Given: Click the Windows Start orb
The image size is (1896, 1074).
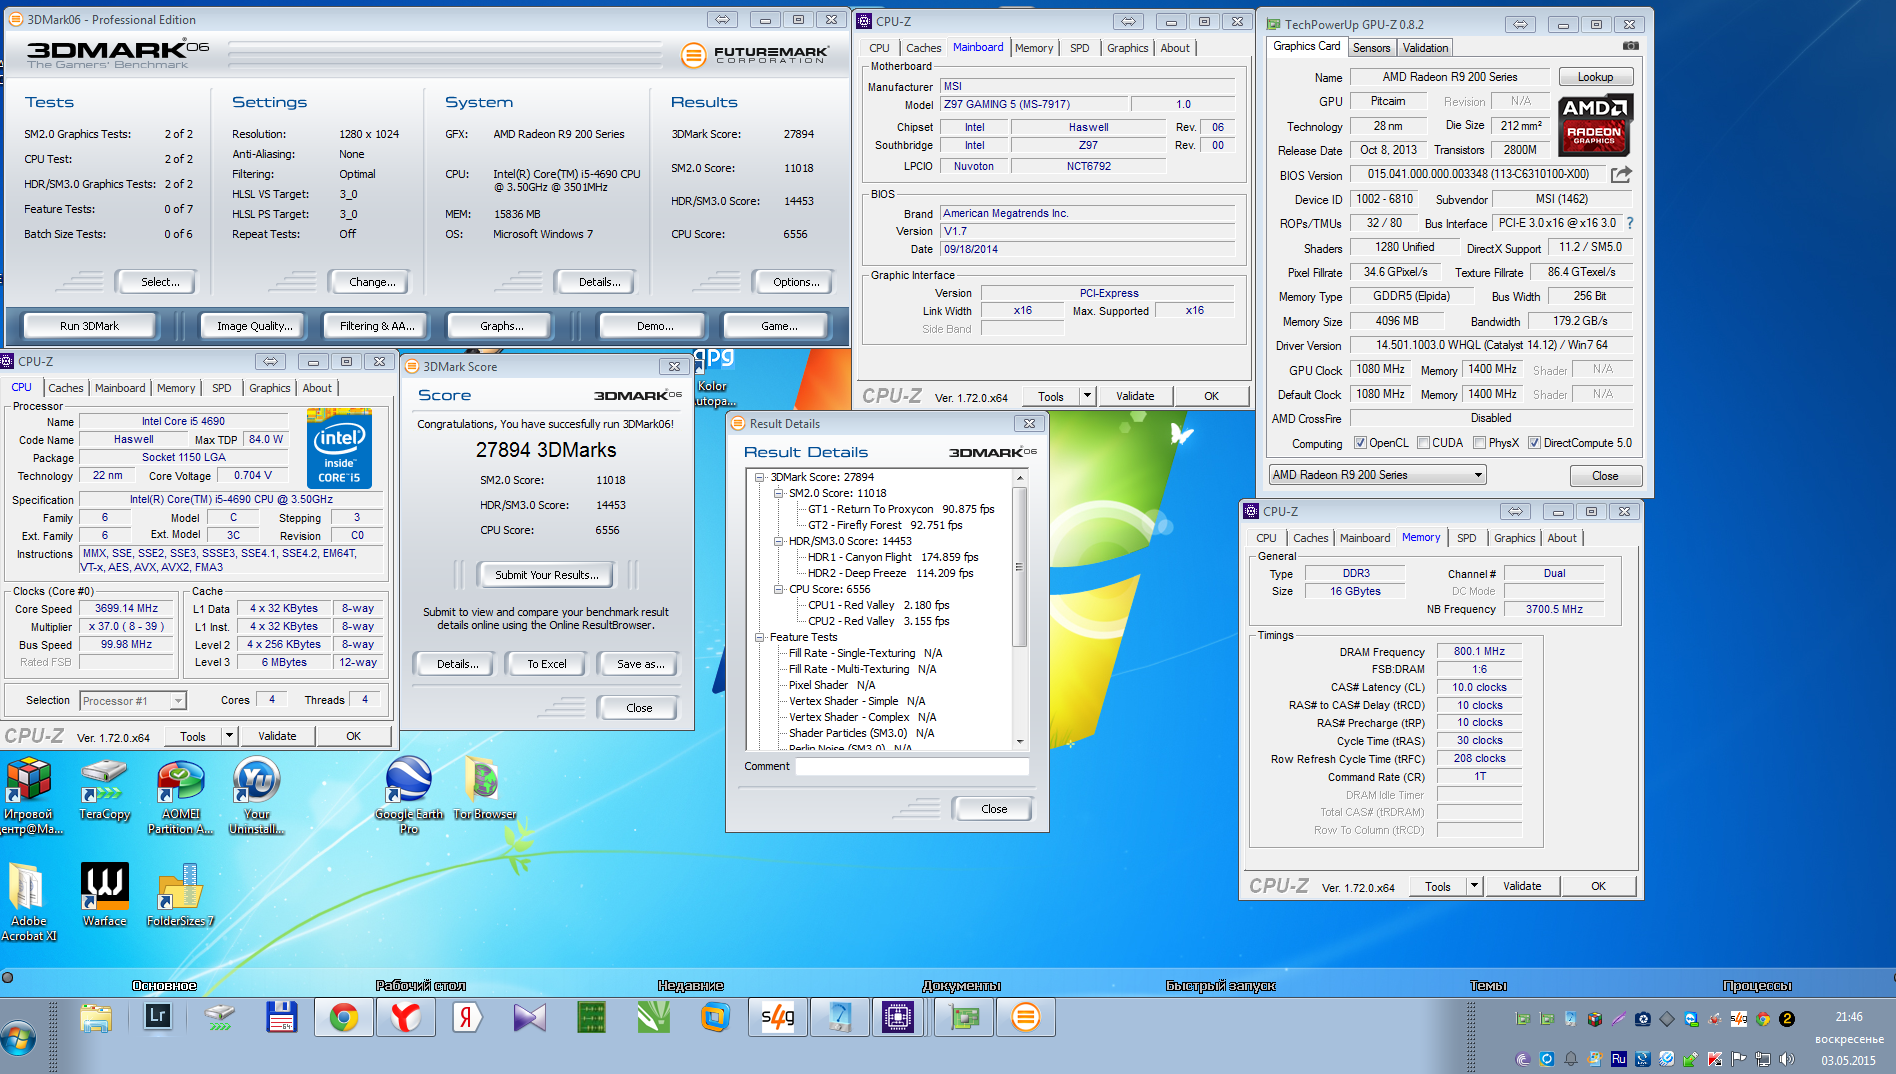Looking at the screenshot, I should pyautogui.click(x=19, y=1038).
